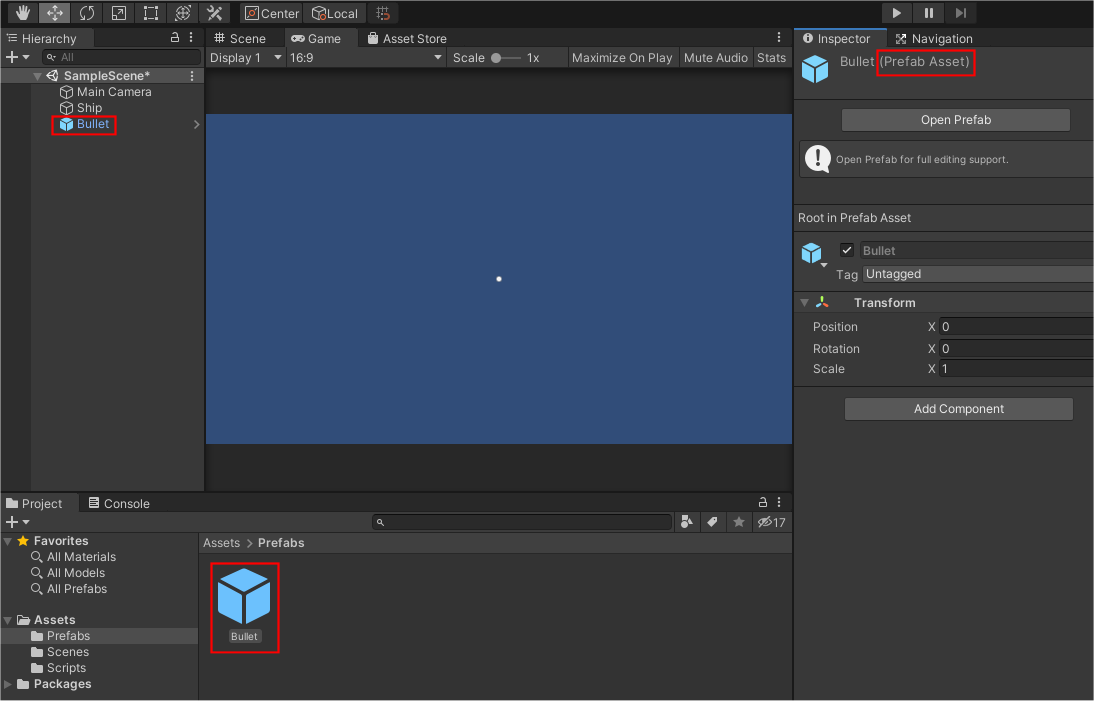Switch to the Project tab
1094x701 pixels.
click(34, 504)
